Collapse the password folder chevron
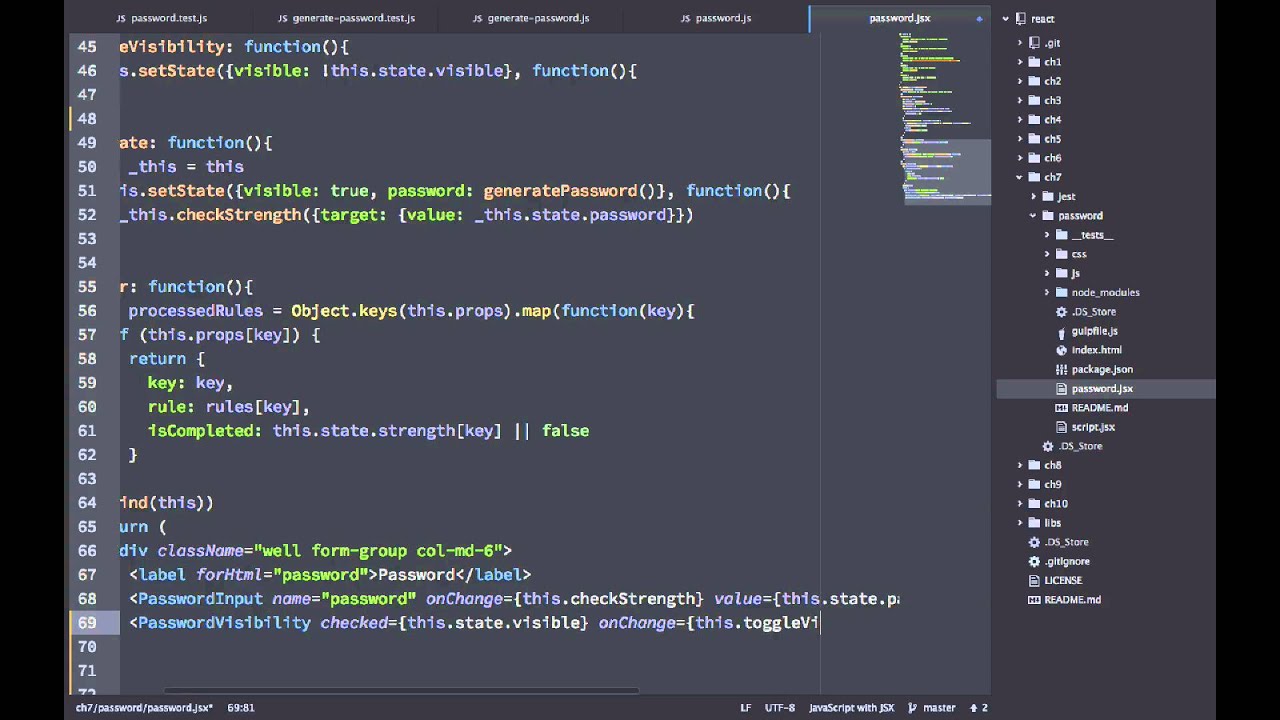This screenshot has width=1280, height=720. (x=1034, y=216)
